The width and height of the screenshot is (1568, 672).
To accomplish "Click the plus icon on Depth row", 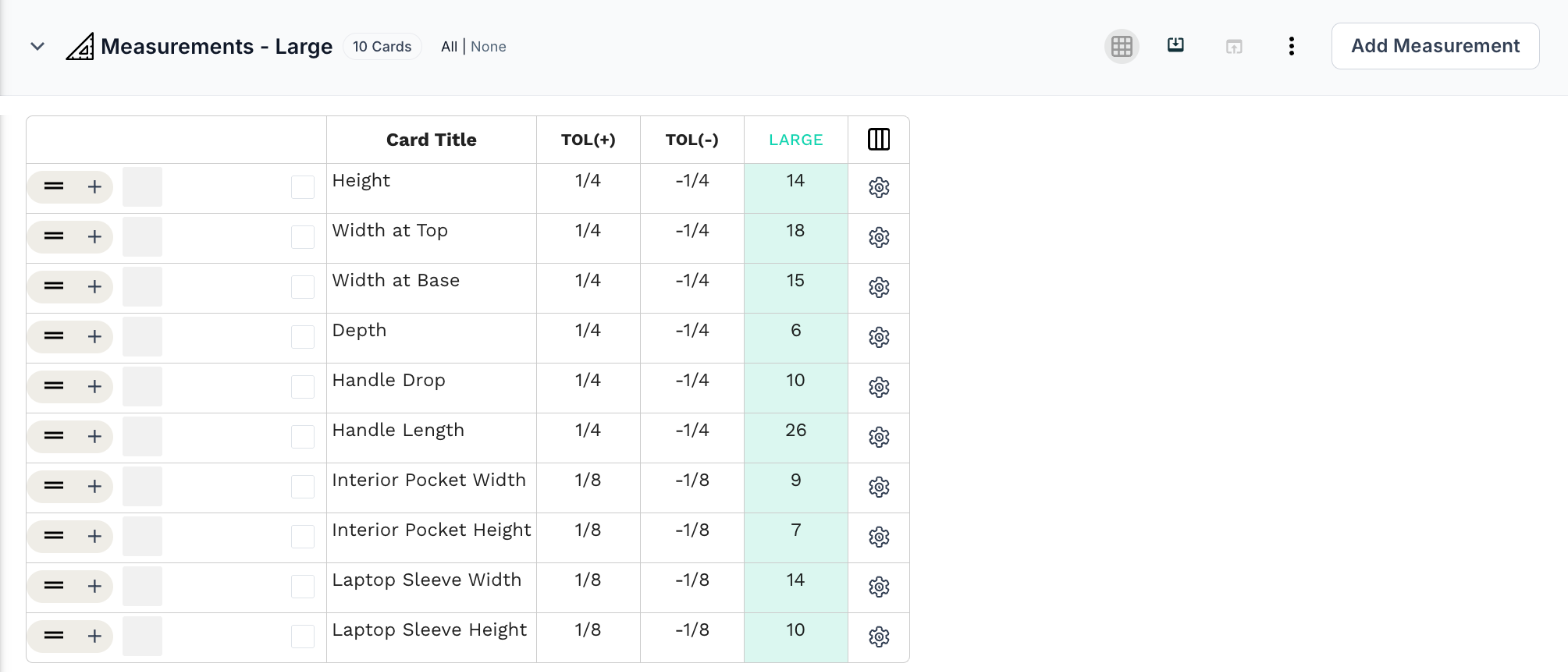I will (94, 336).
